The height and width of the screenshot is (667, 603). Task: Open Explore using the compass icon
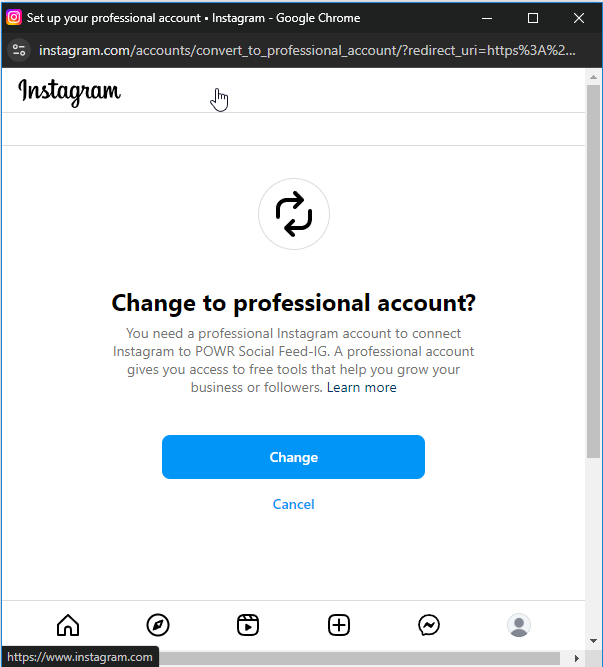point(158,625)
